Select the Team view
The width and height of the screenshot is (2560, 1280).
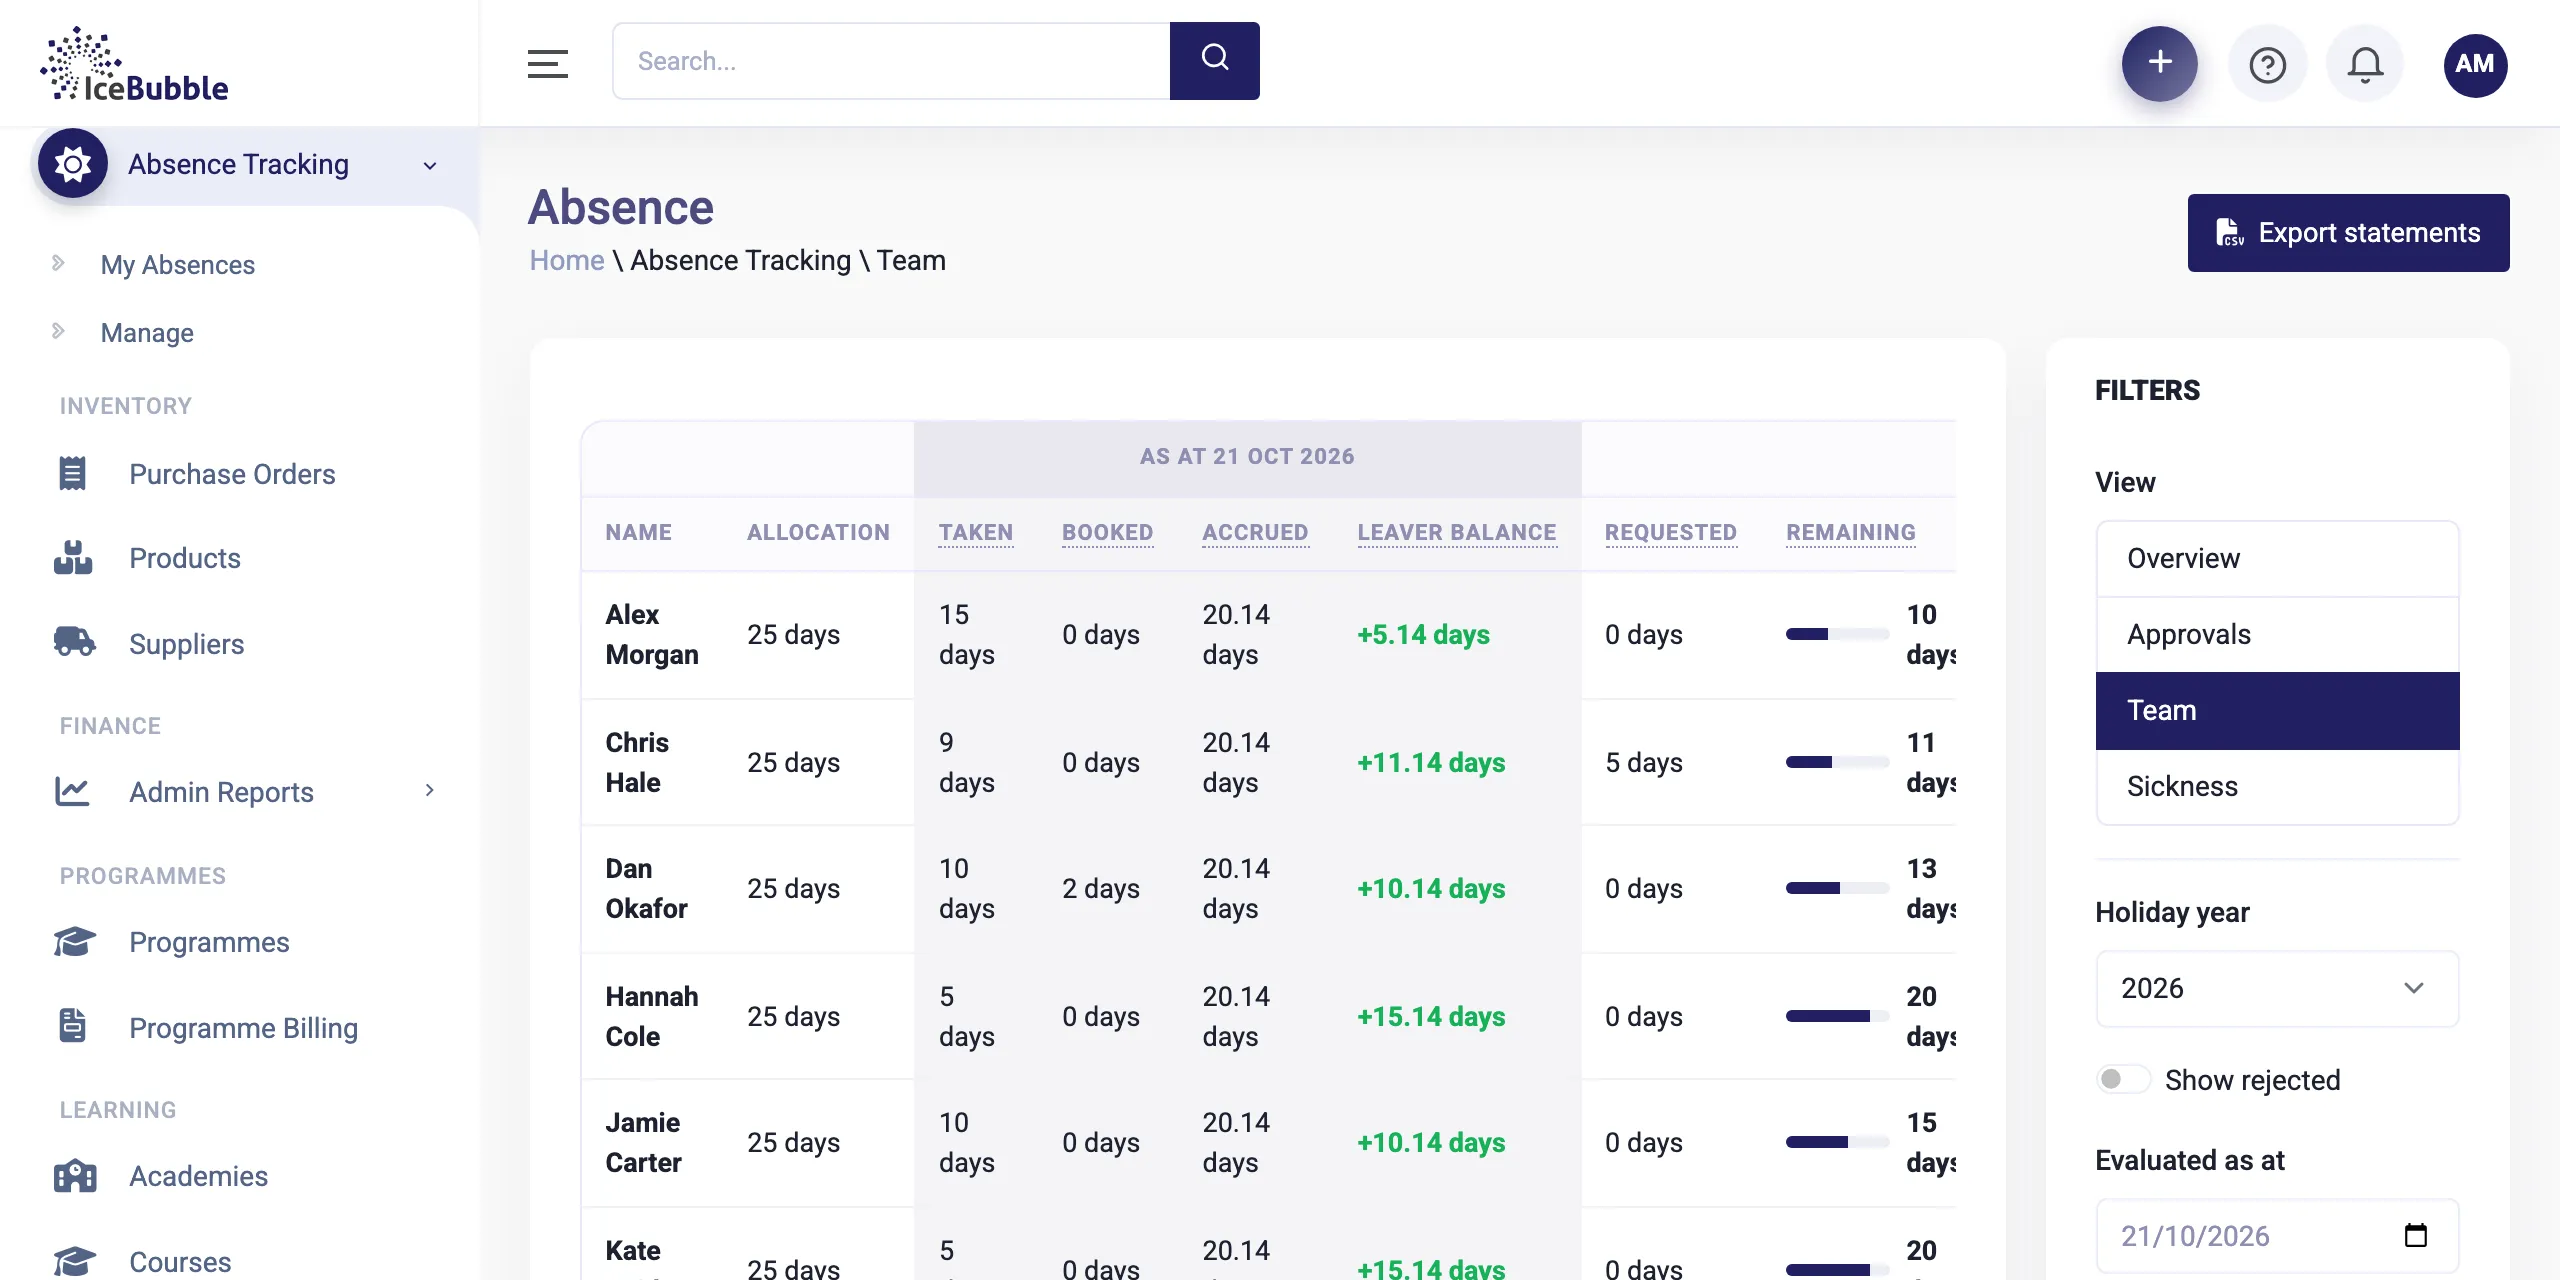tap(2277, 710)
